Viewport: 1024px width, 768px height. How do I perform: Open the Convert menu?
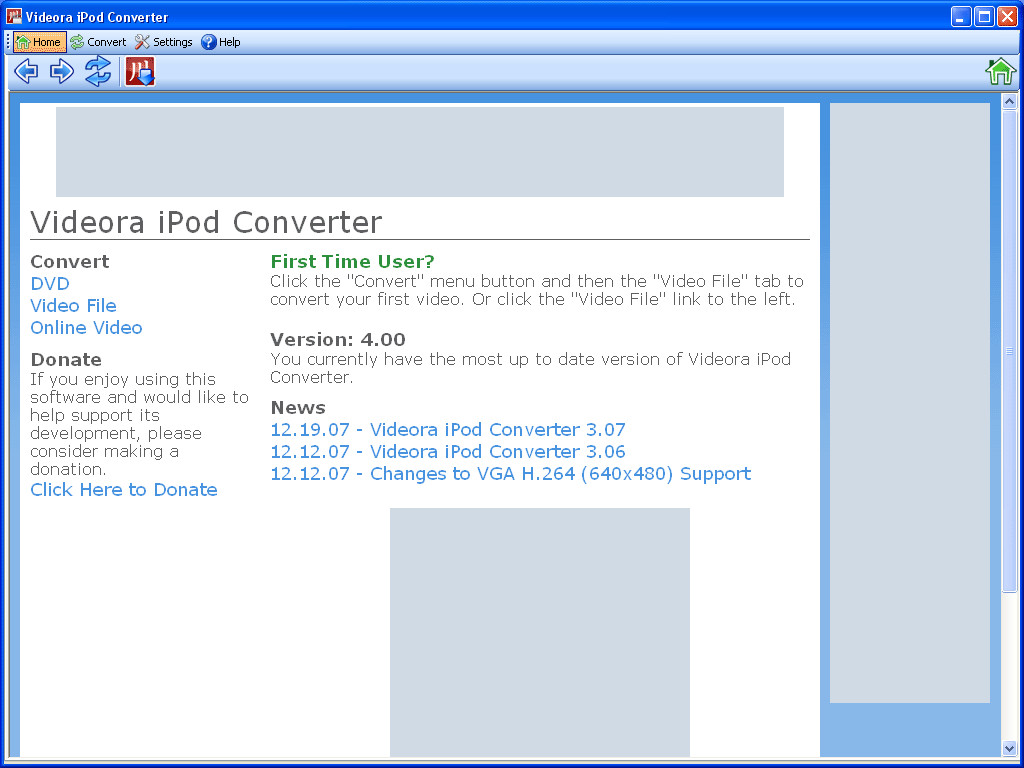coord(99,42)
